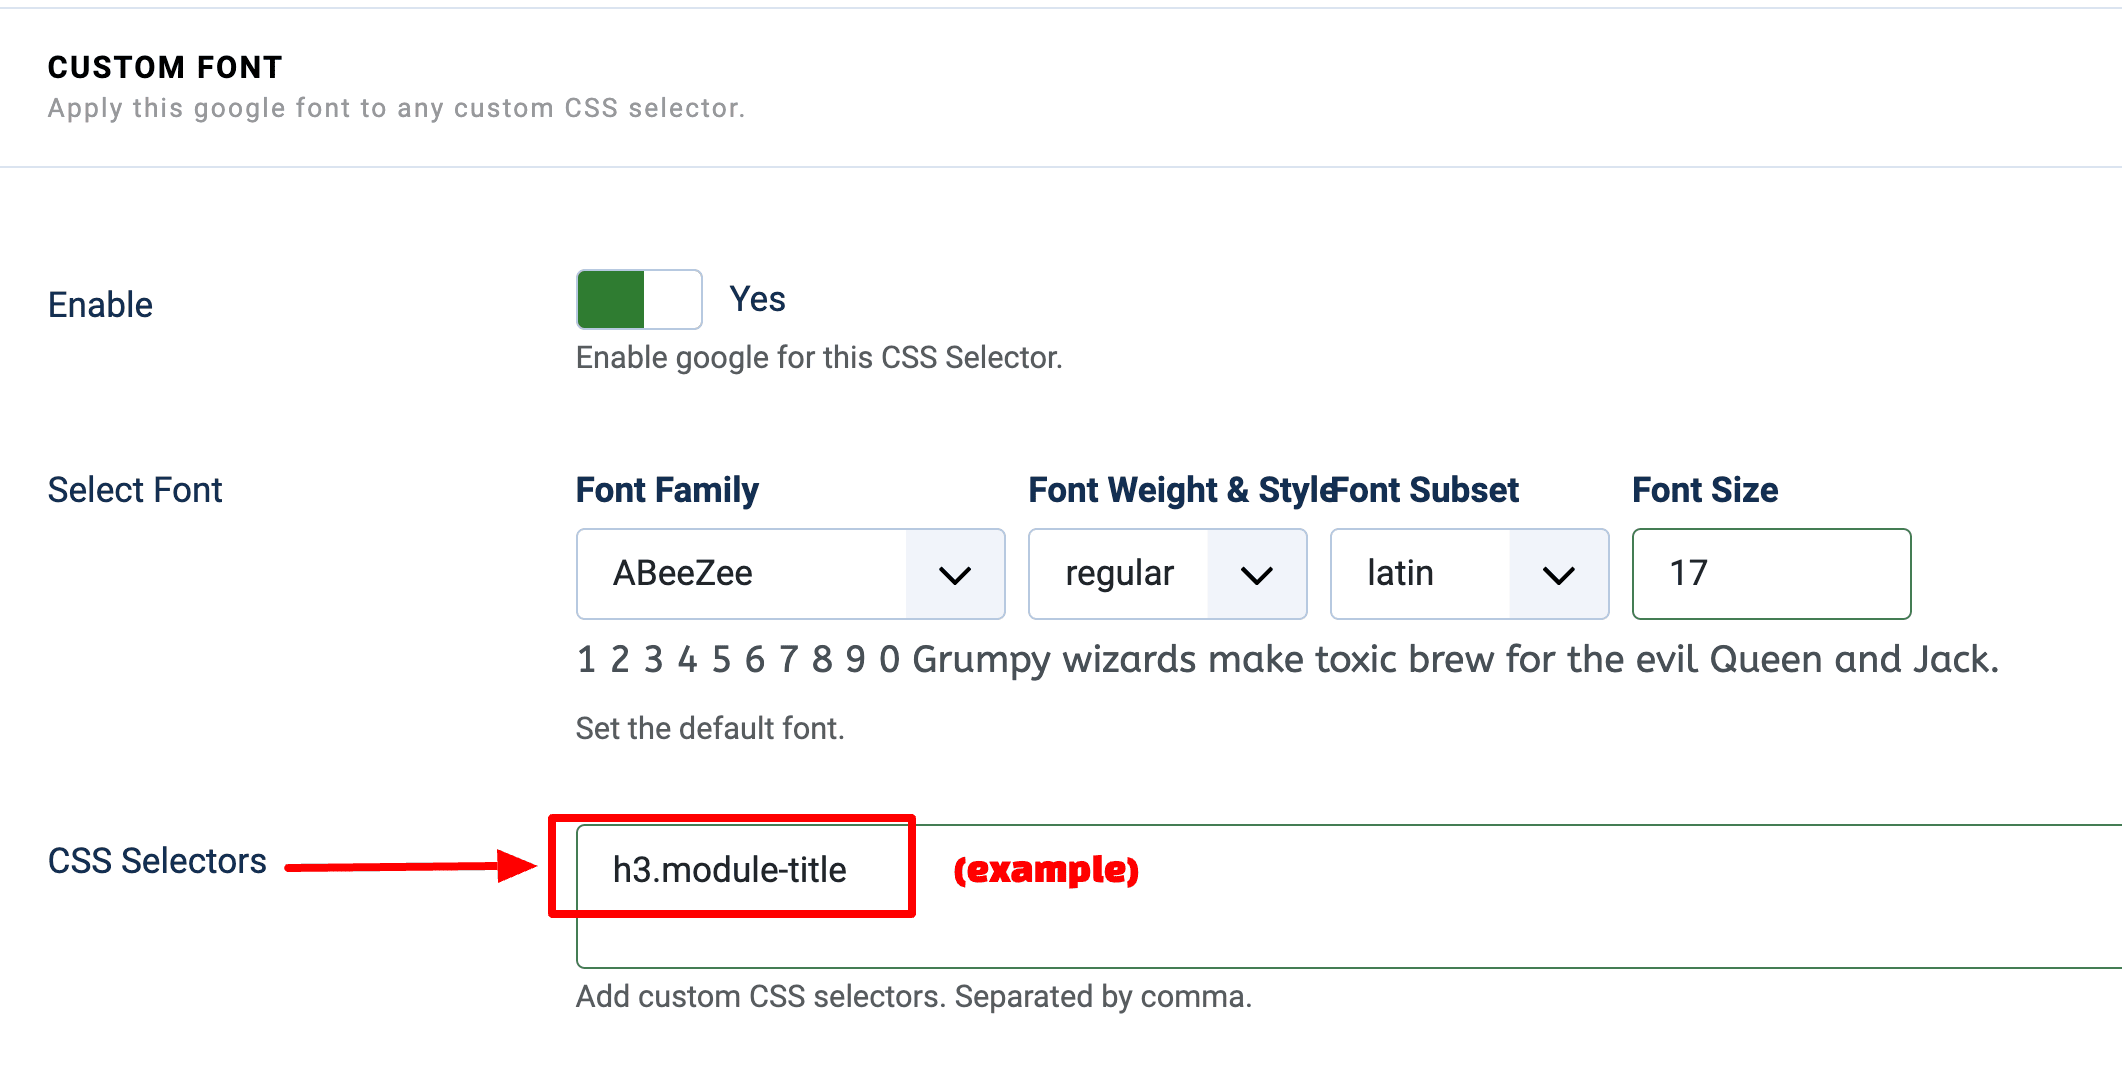The height and width of the screenshot is (1072, 2122).
Task: Toggle the Enable switch off
Action: (637, 299)
